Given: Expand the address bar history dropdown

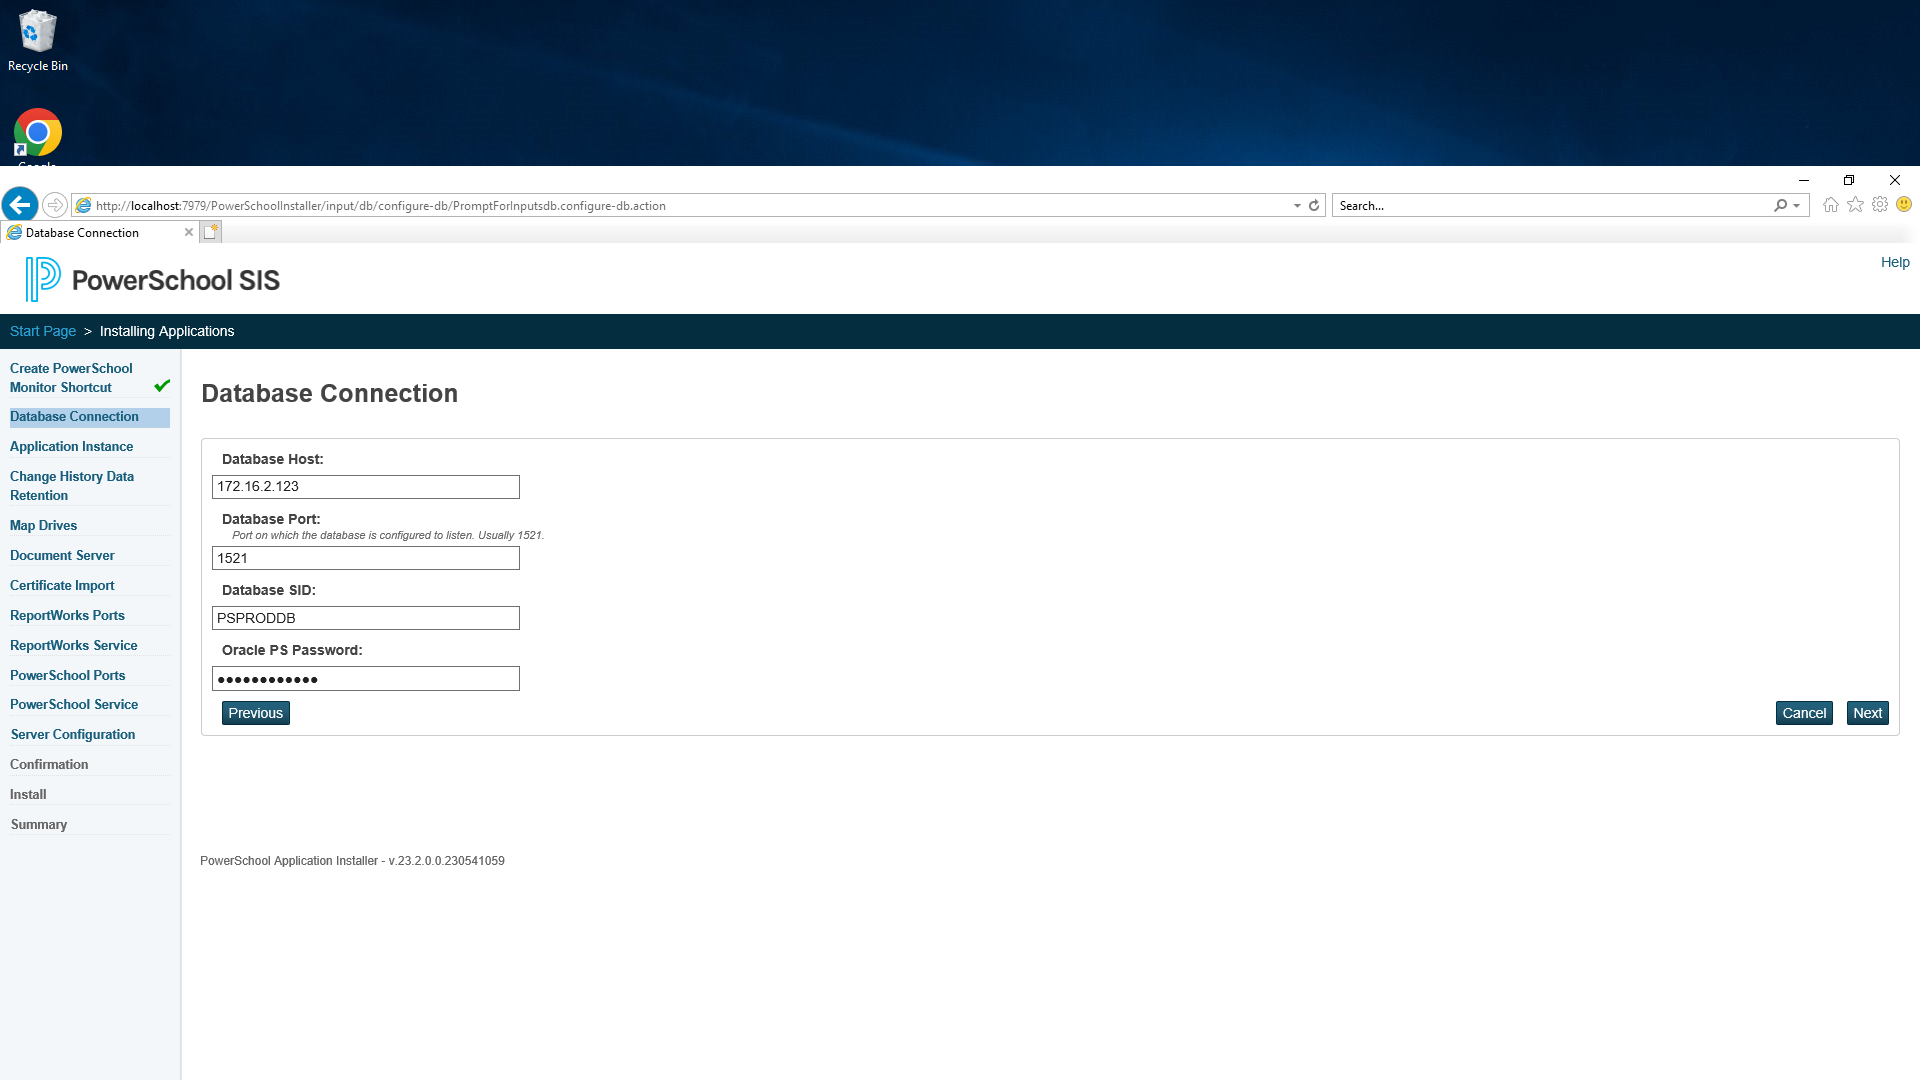Looking at the screenshot, I should (1297, 206).
